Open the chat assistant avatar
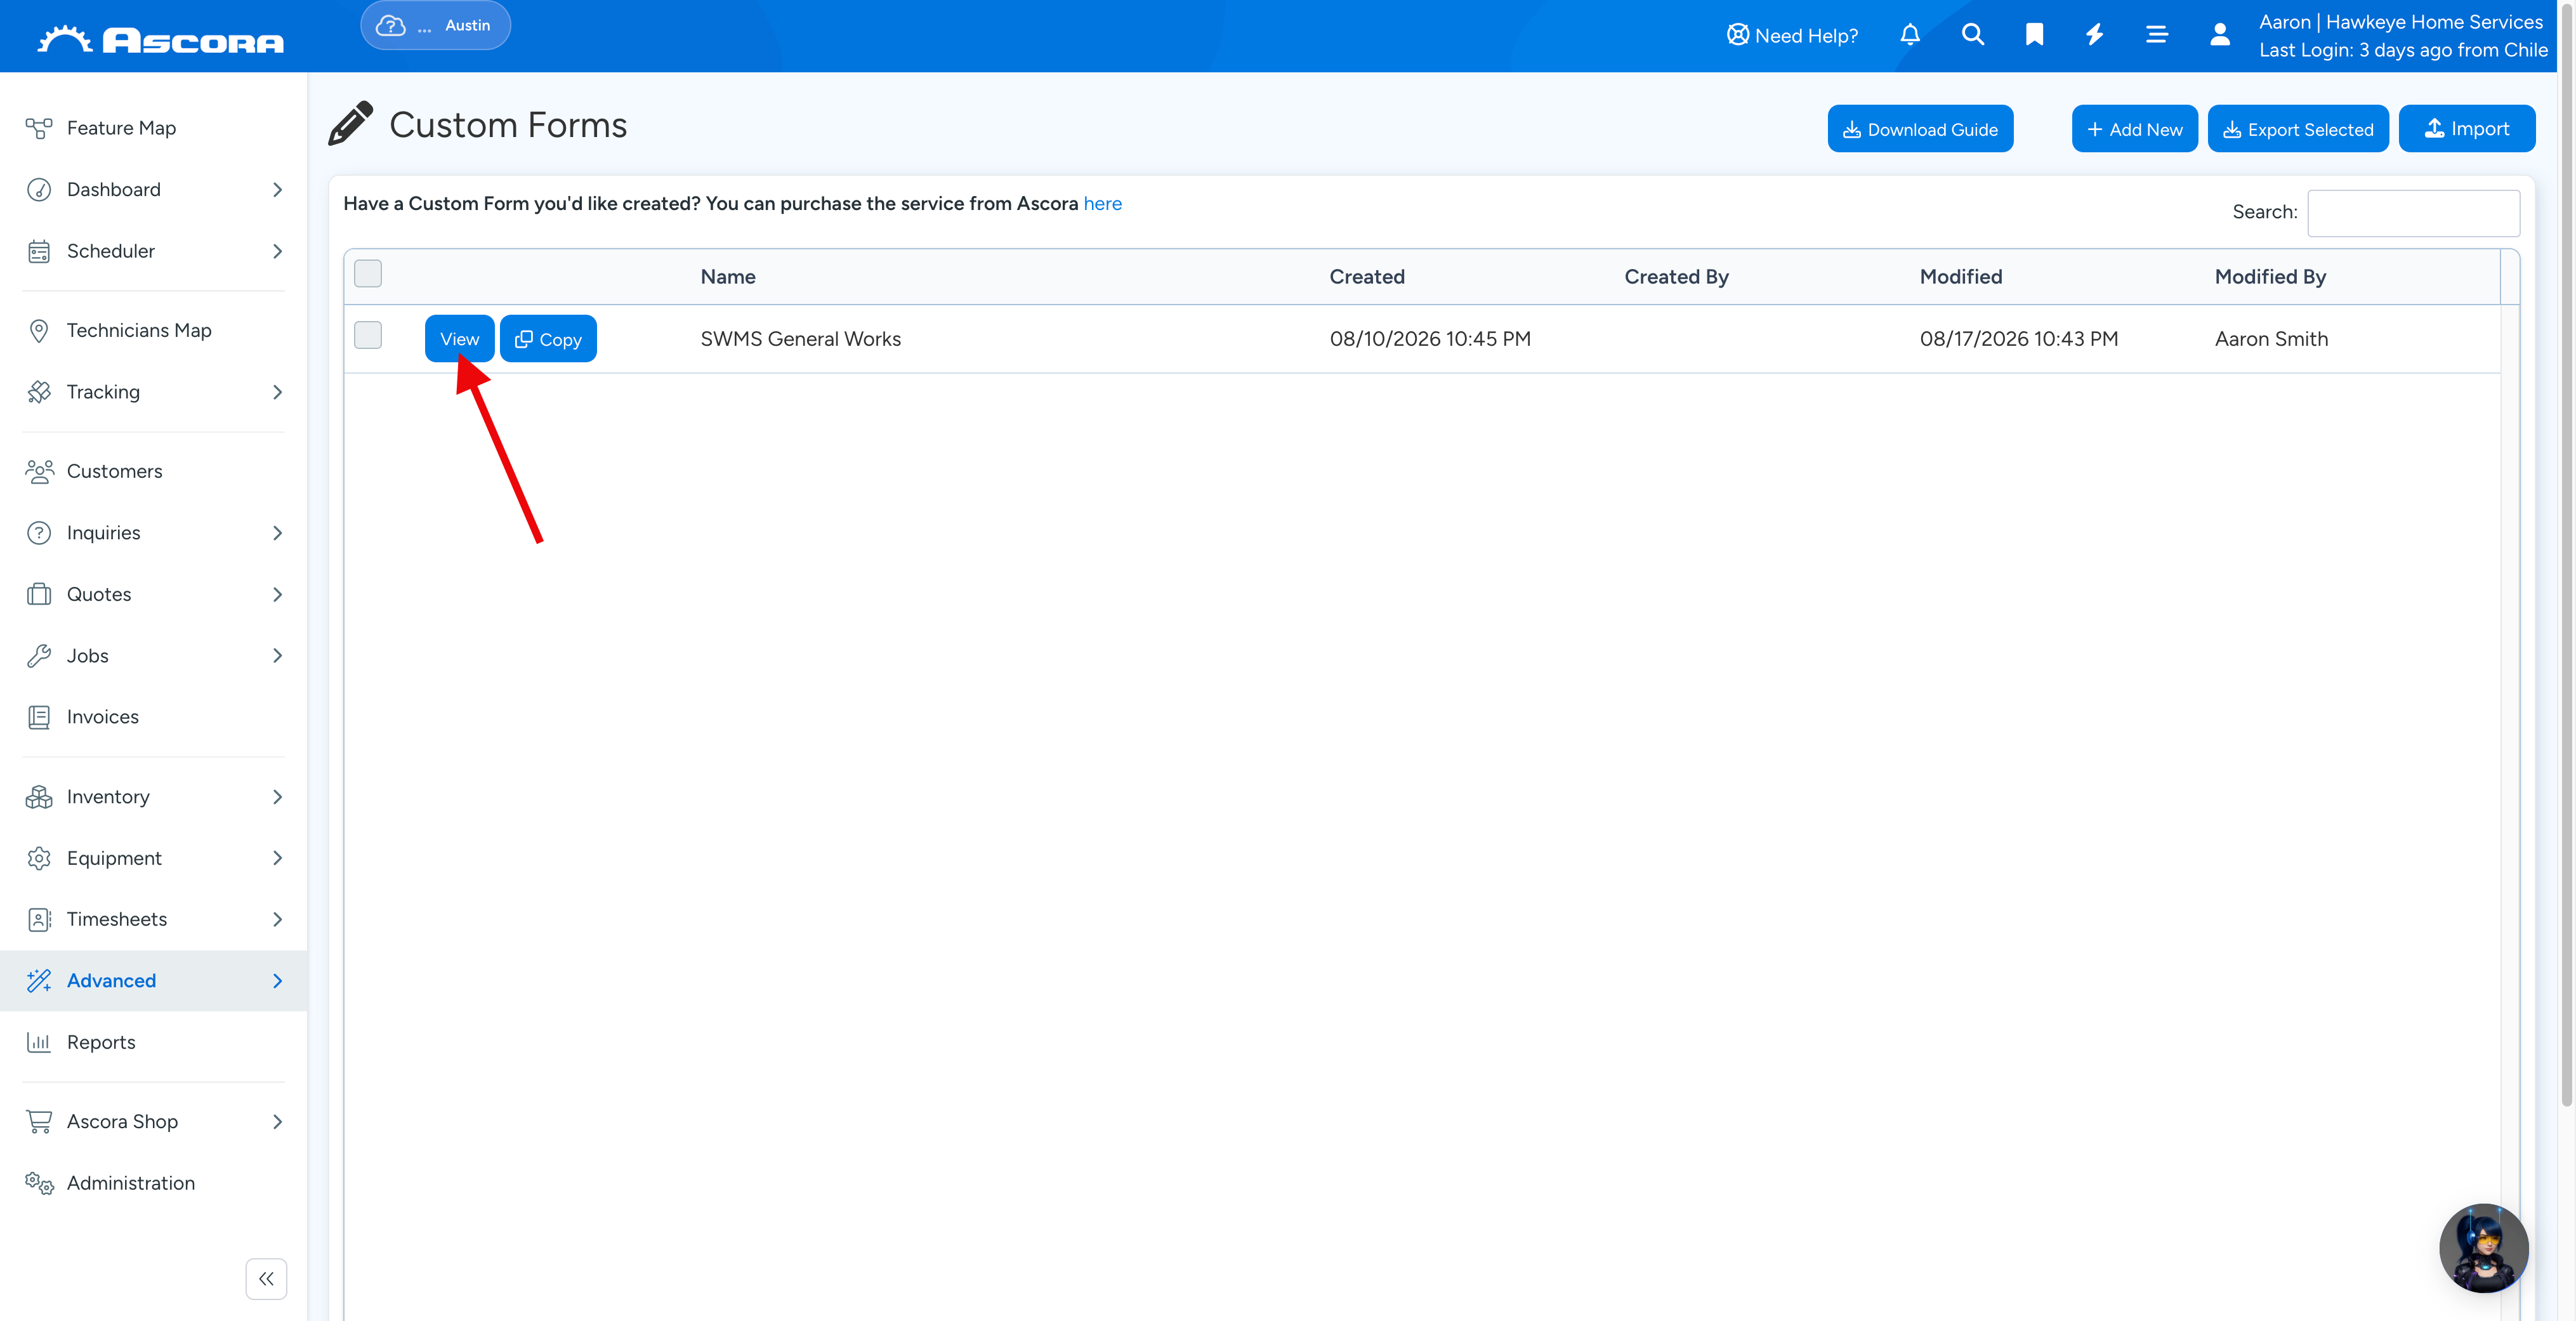Screen dimensions: 2576x1321 click(x=2483, y=1247)
